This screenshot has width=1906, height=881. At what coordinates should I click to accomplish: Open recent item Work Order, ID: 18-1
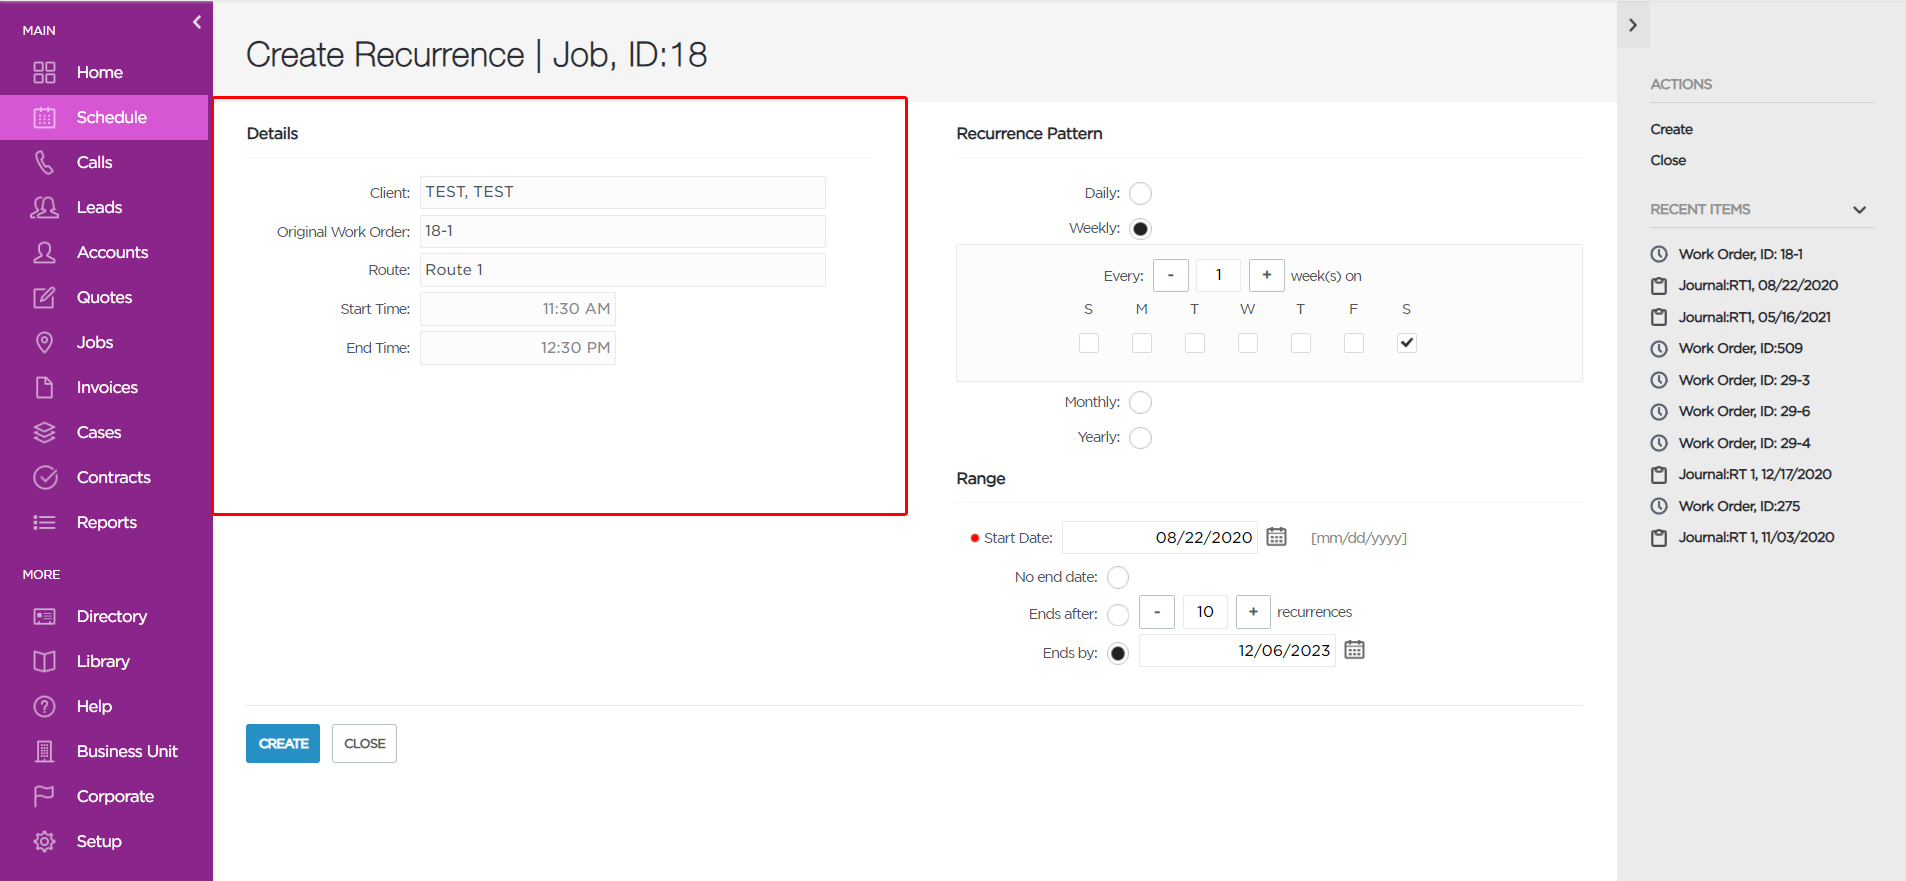[x=1740, y=254]
